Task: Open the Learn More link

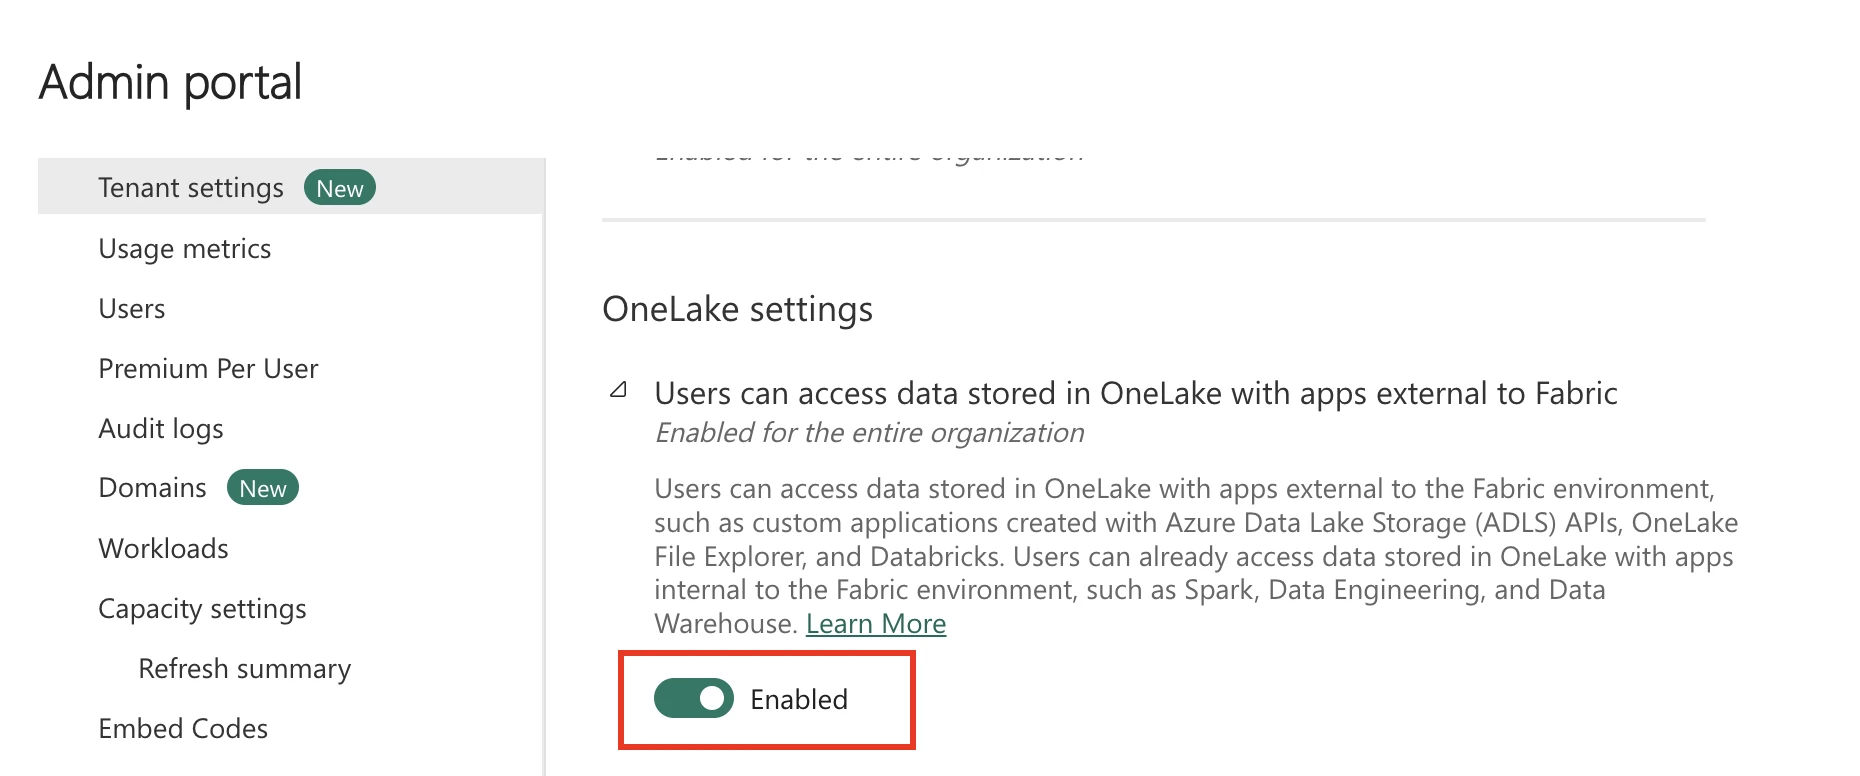Action: coord(876,624)
